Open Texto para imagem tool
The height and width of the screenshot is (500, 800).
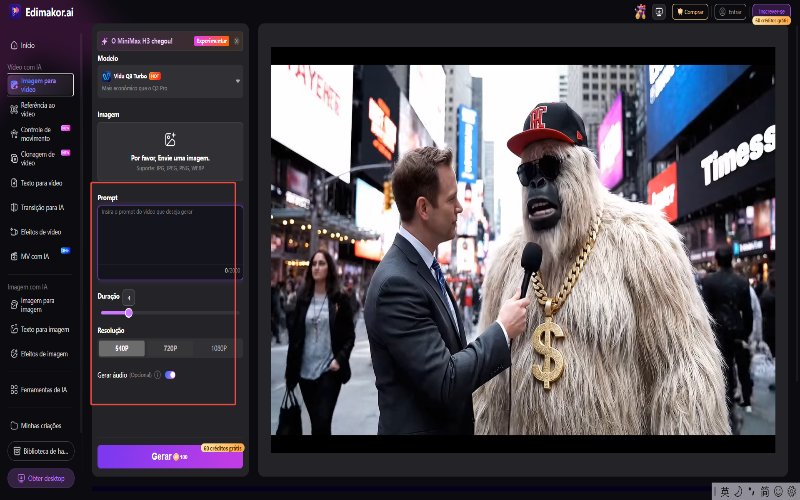tap(41, 329)
